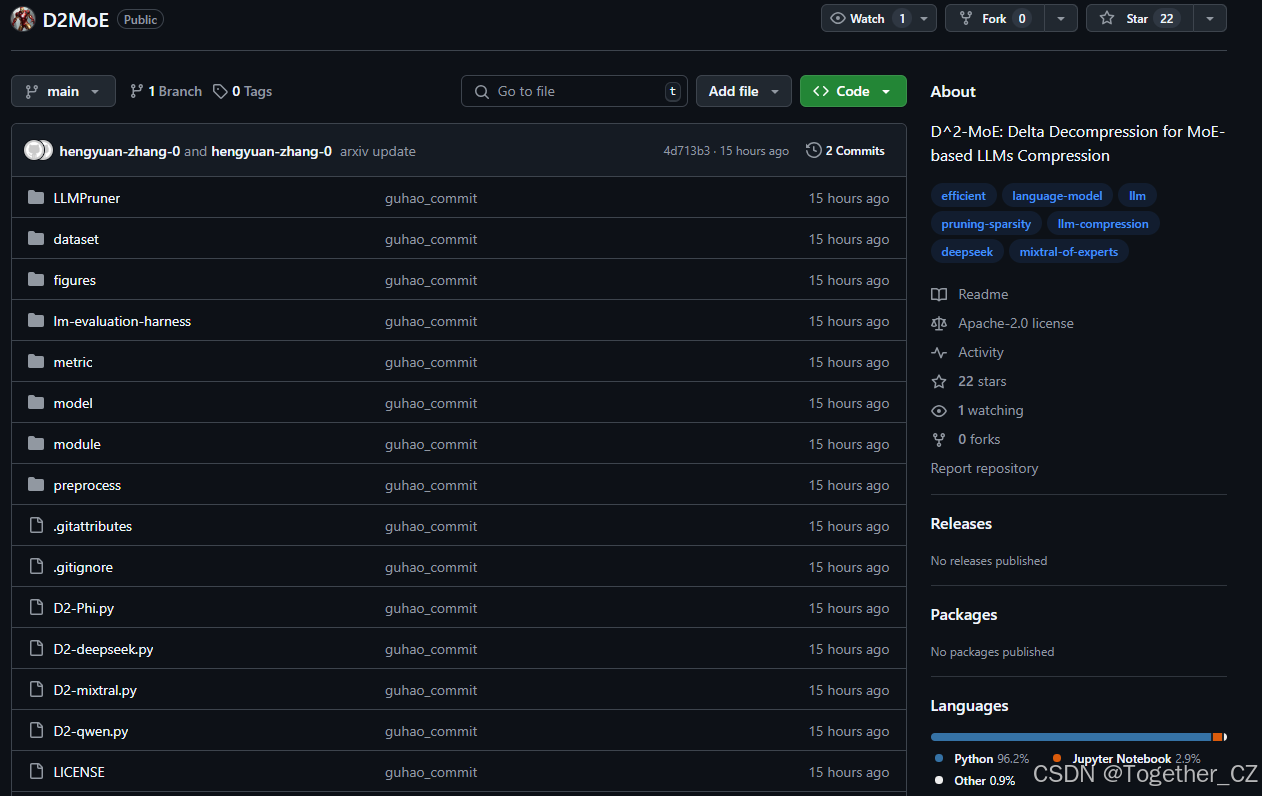
Task: Click the .gitattributes file icon
Action: (36, 526)
